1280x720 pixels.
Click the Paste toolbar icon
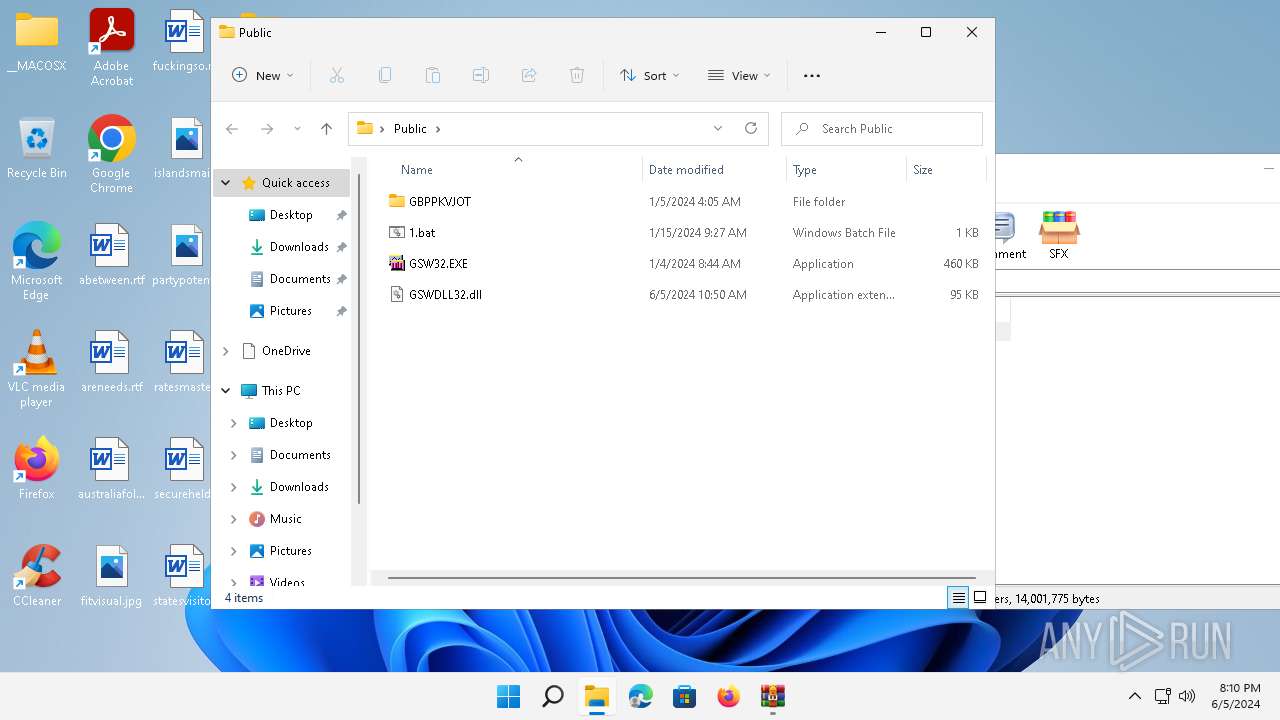pyautogui.click(x=433, y=75)
